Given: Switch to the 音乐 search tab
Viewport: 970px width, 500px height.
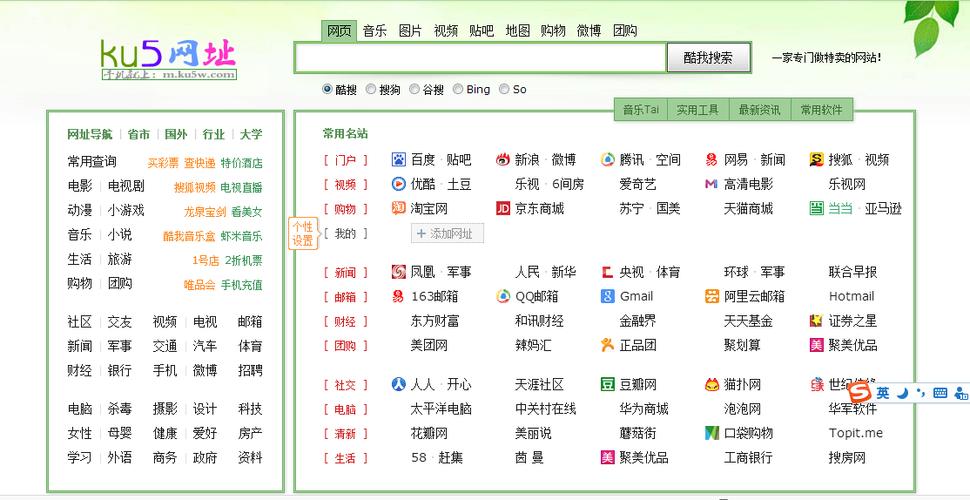Looking at the screenshot, I should click(375, 31).
